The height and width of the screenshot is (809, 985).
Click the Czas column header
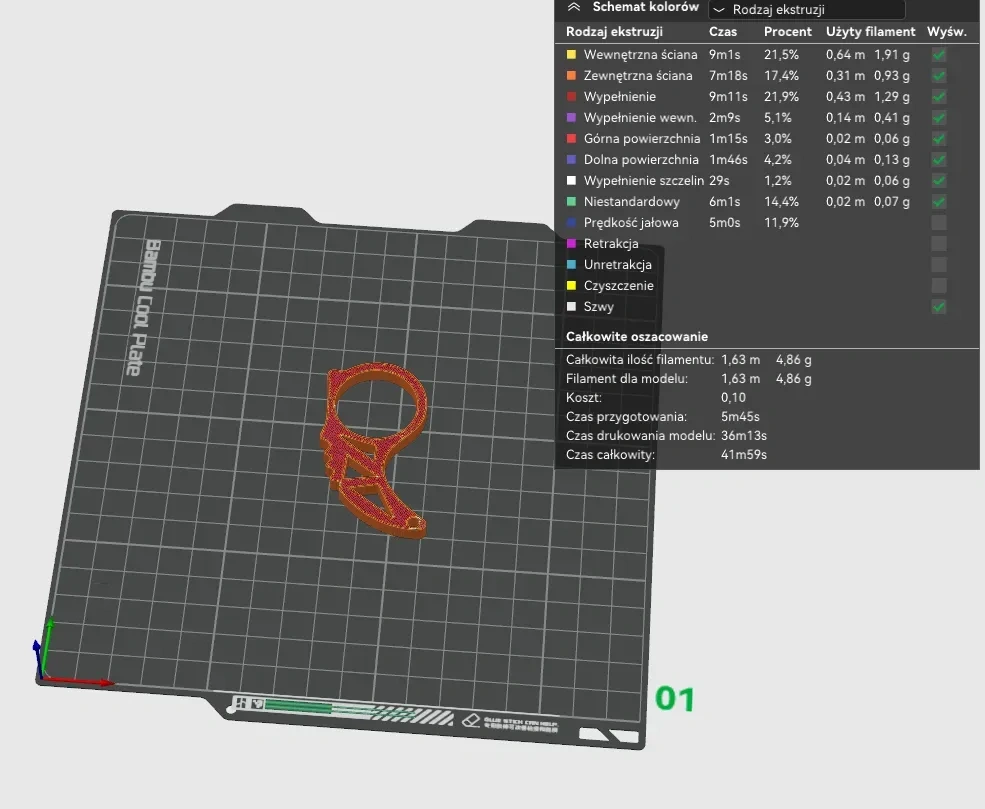(723, 32)
